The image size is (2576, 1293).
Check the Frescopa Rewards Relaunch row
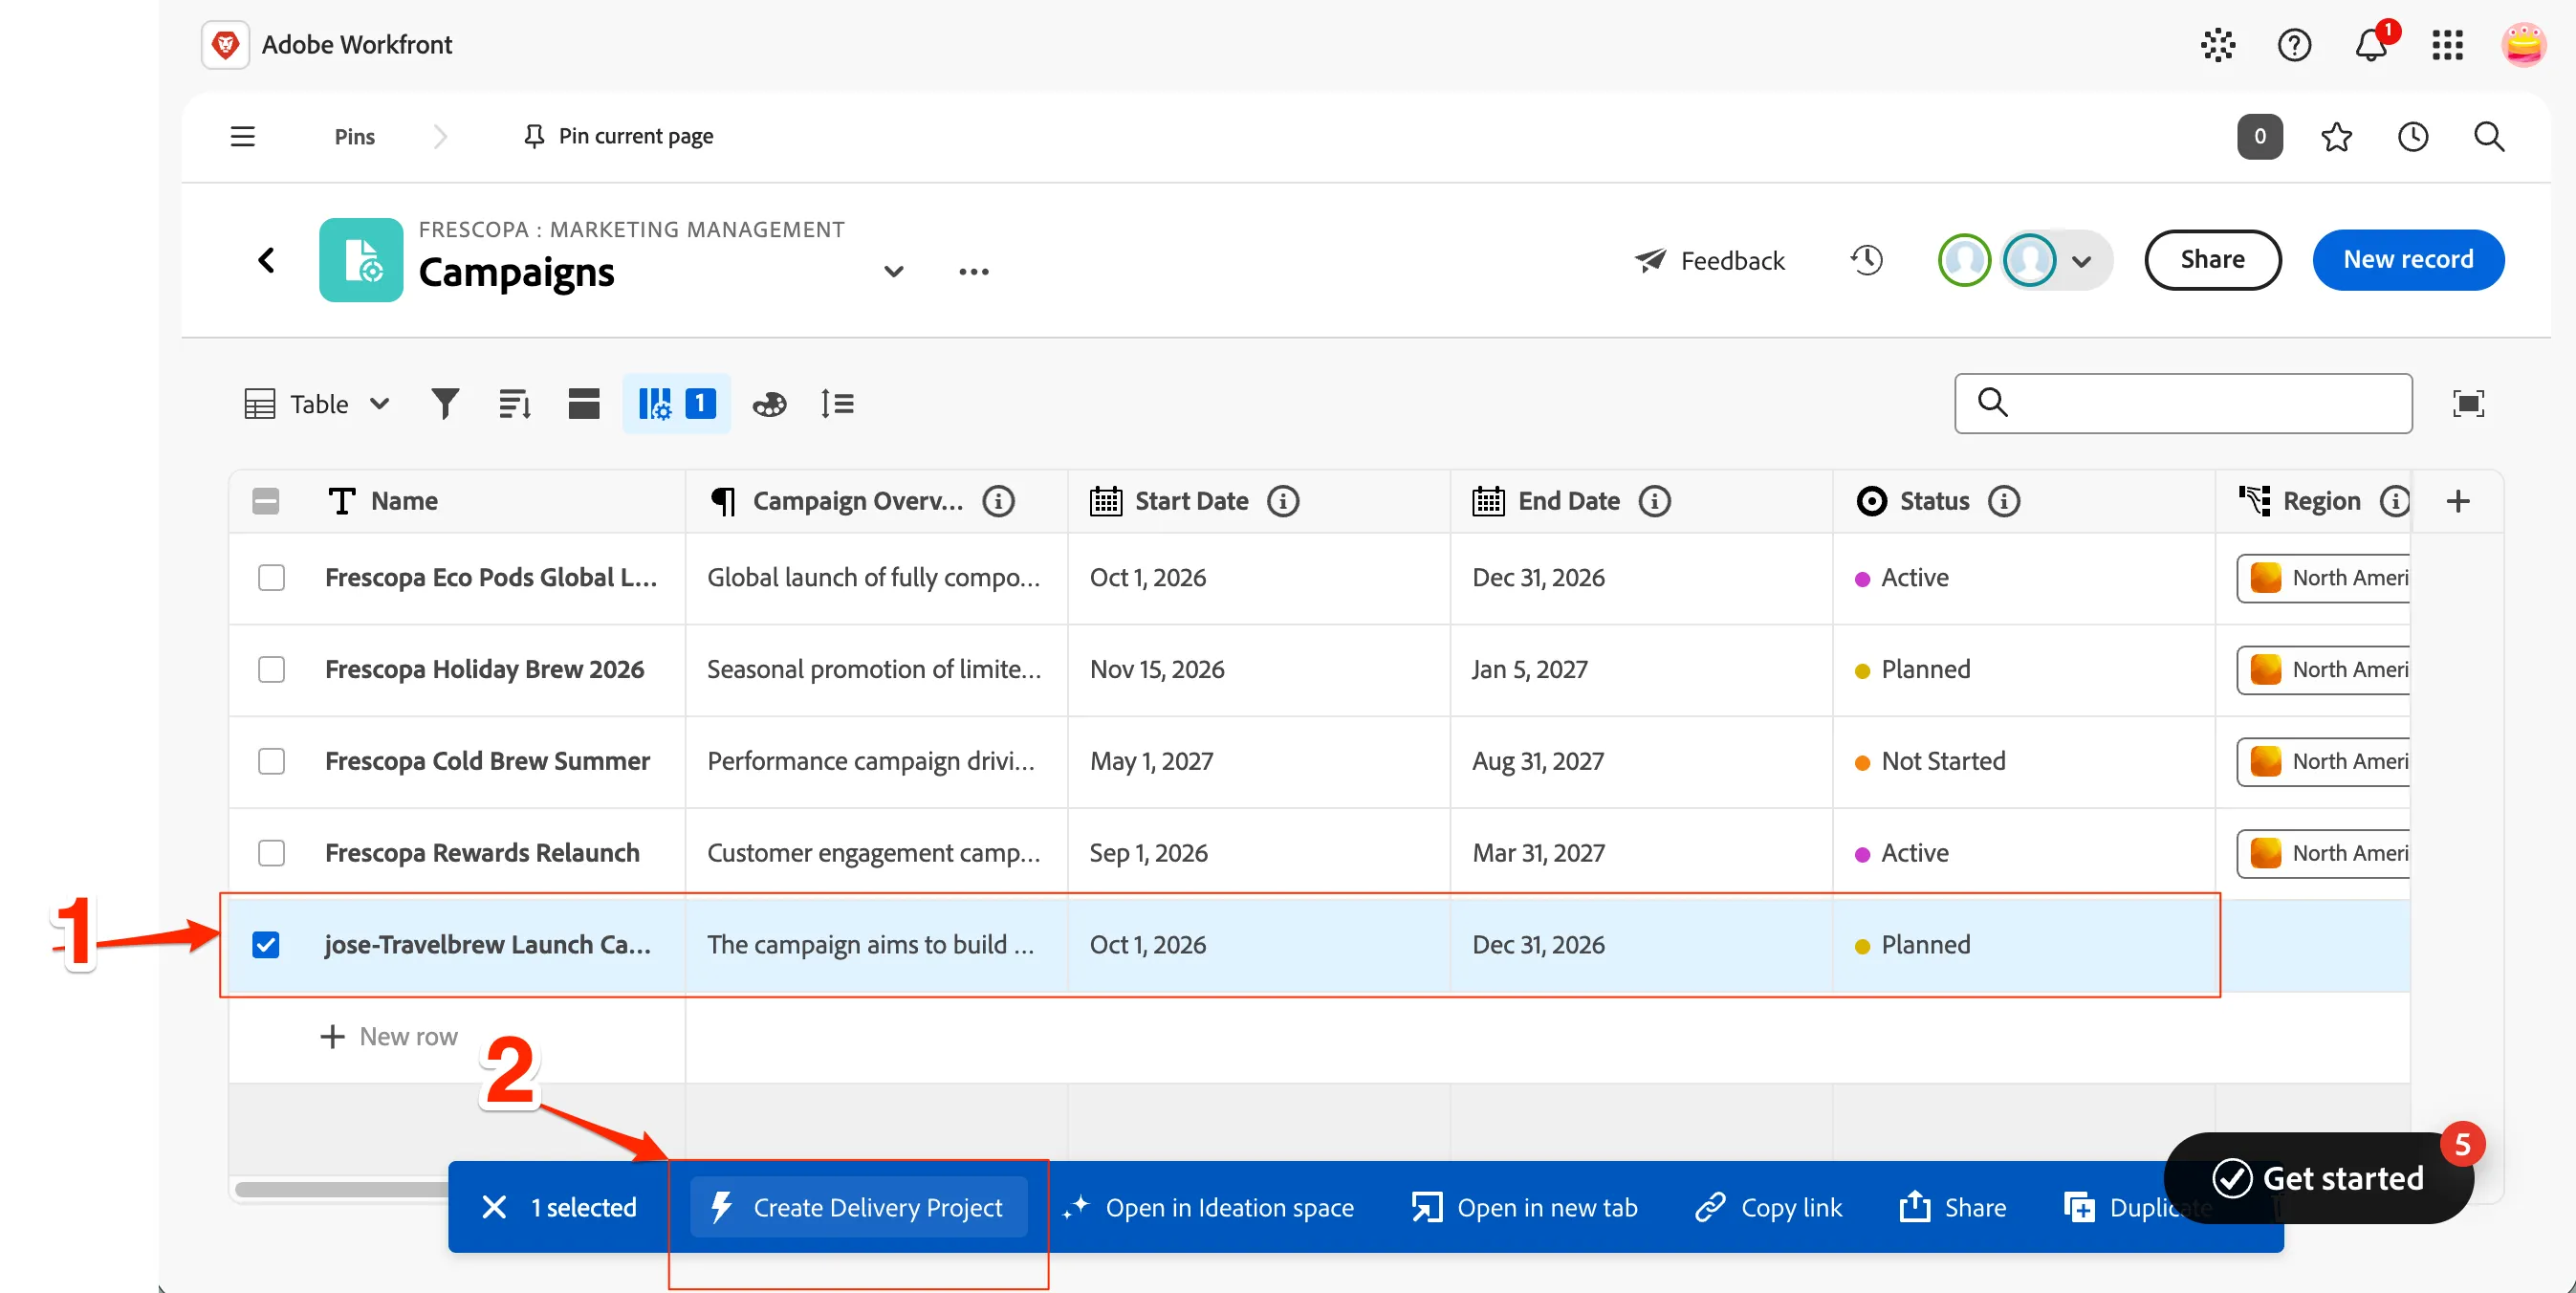coord(271,853)
